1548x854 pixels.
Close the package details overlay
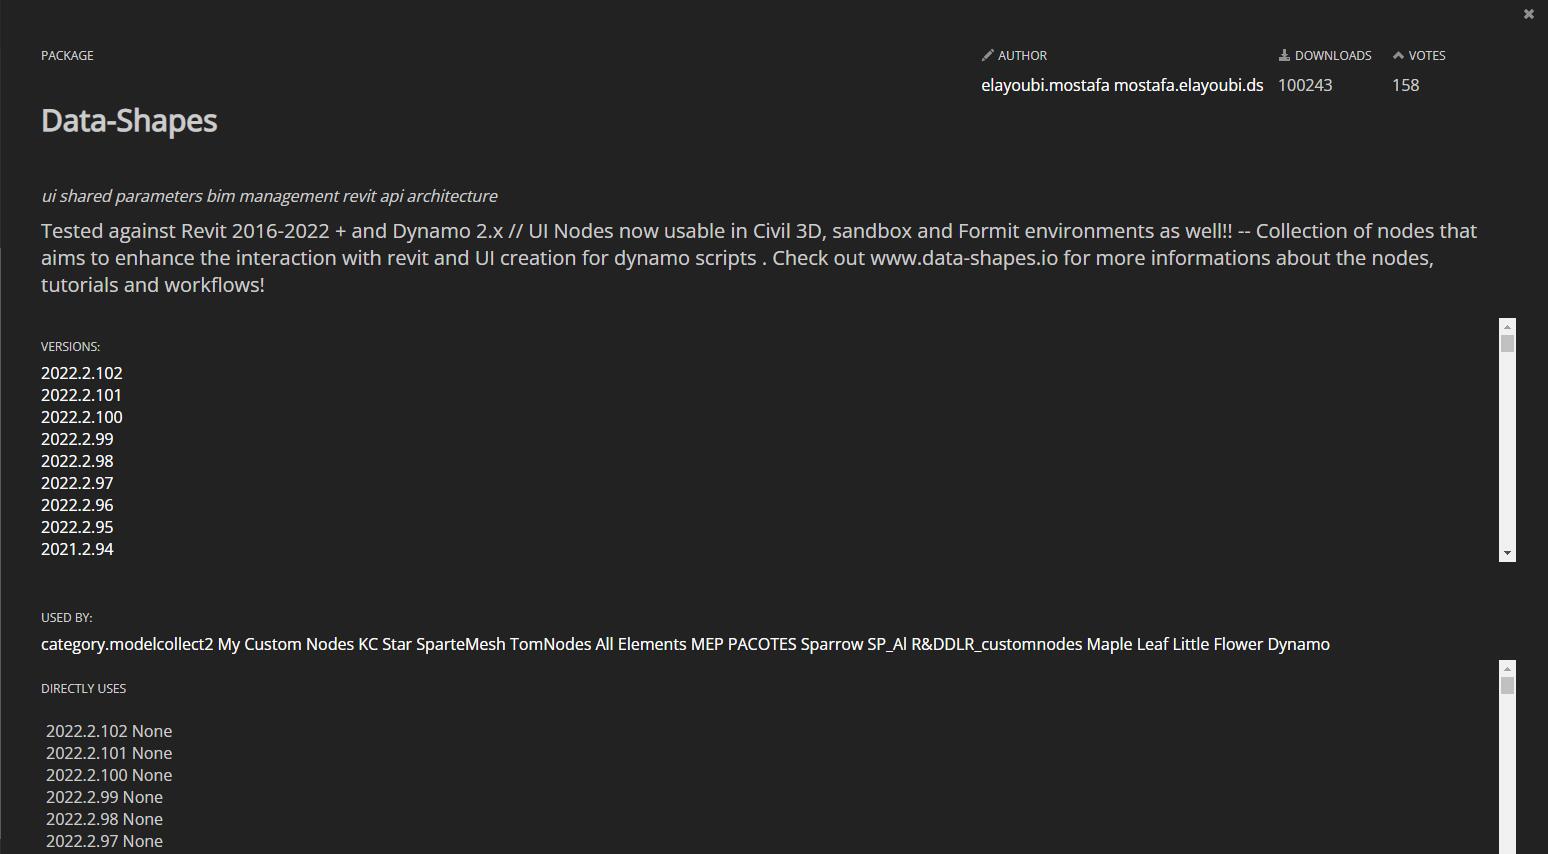pos(1528,14)
